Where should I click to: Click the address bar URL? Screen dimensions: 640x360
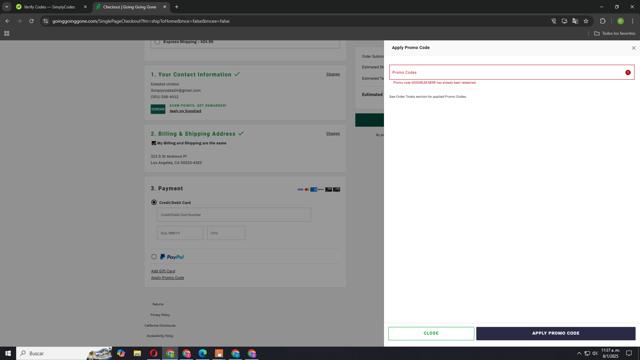(141, 21)
